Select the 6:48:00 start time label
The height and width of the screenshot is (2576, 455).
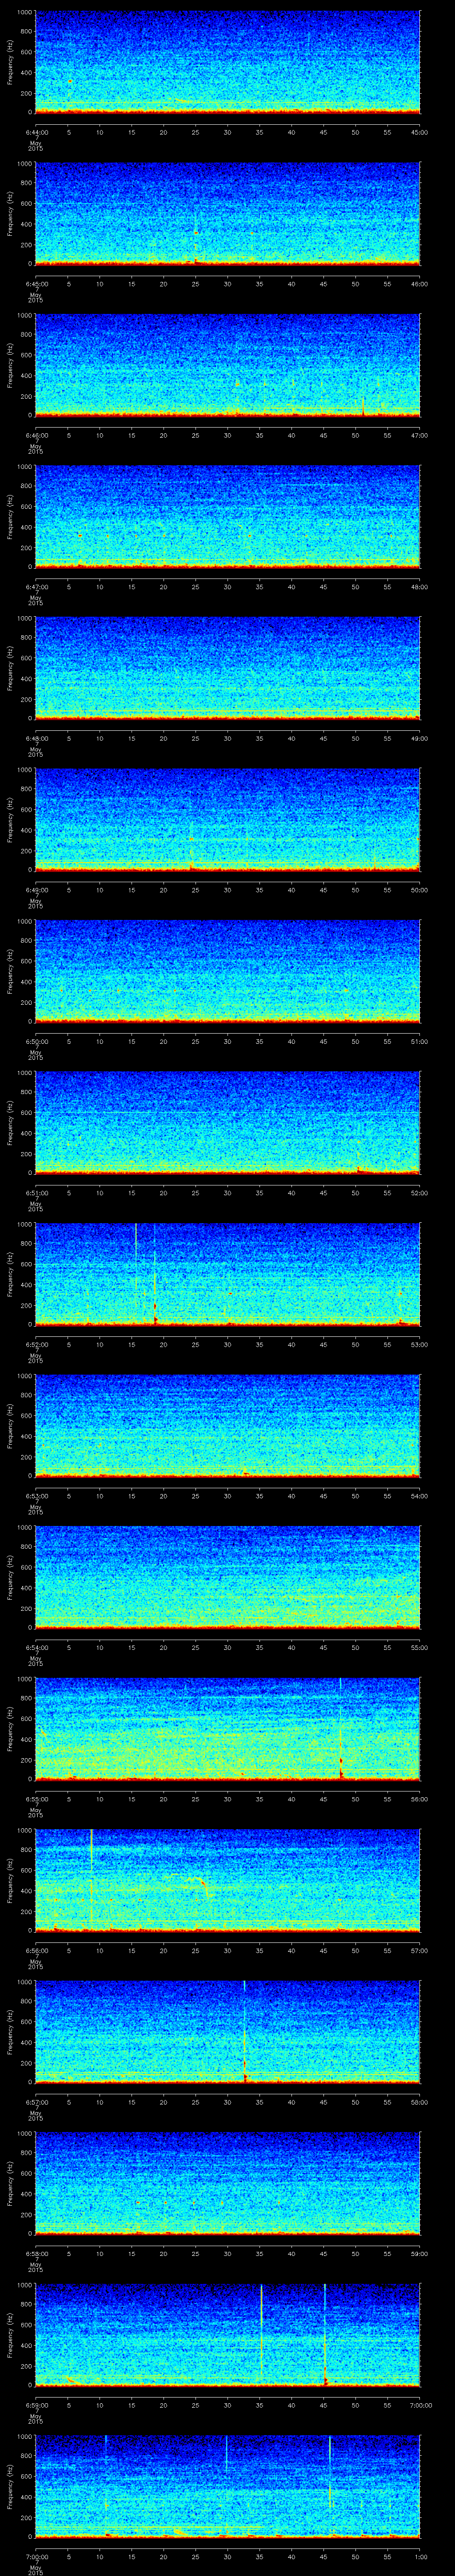pyautogui.click(x=36, y=738)
